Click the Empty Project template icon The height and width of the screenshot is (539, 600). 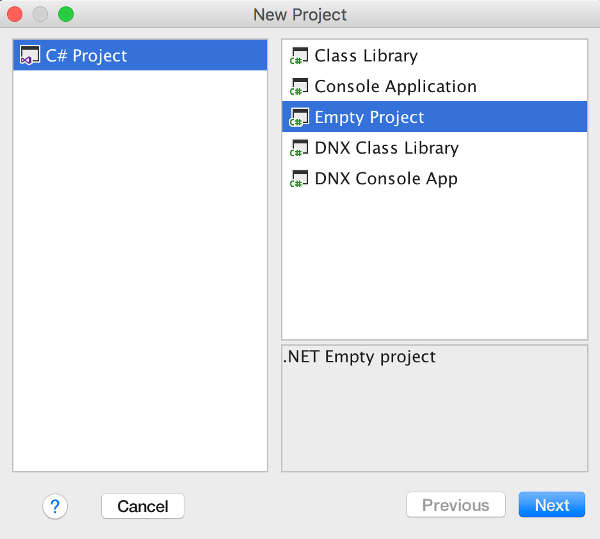click(x=298, y=118)
